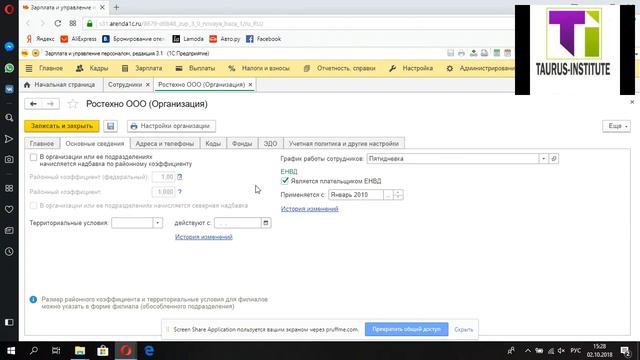
Task: Open the 'Кадры' menu section
Action: (x=92, y=69)
